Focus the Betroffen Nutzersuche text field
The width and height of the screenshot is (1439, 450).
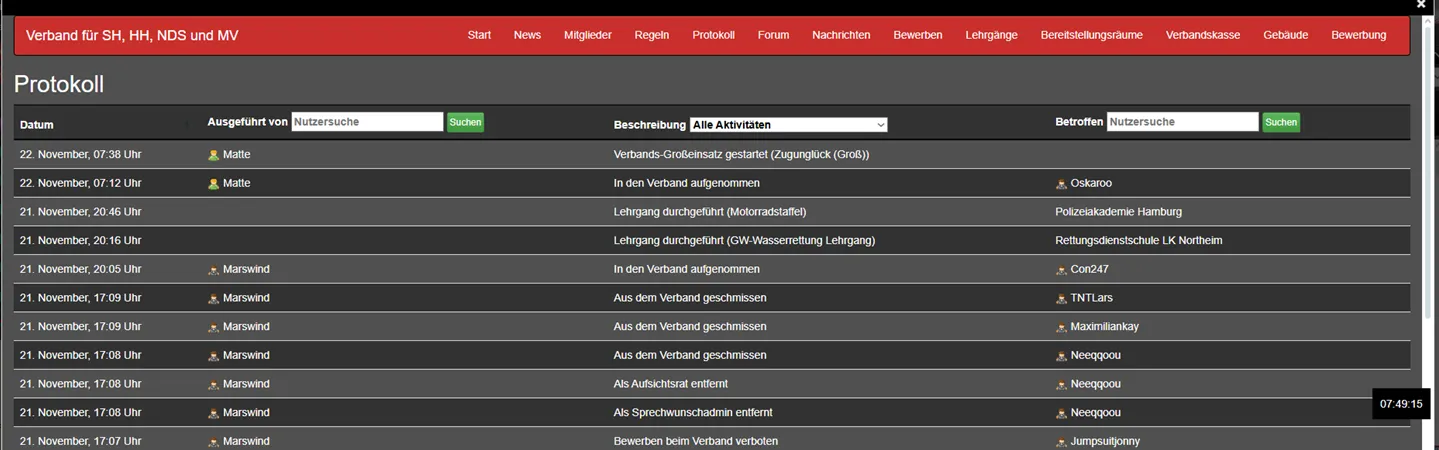(1182, 122)
